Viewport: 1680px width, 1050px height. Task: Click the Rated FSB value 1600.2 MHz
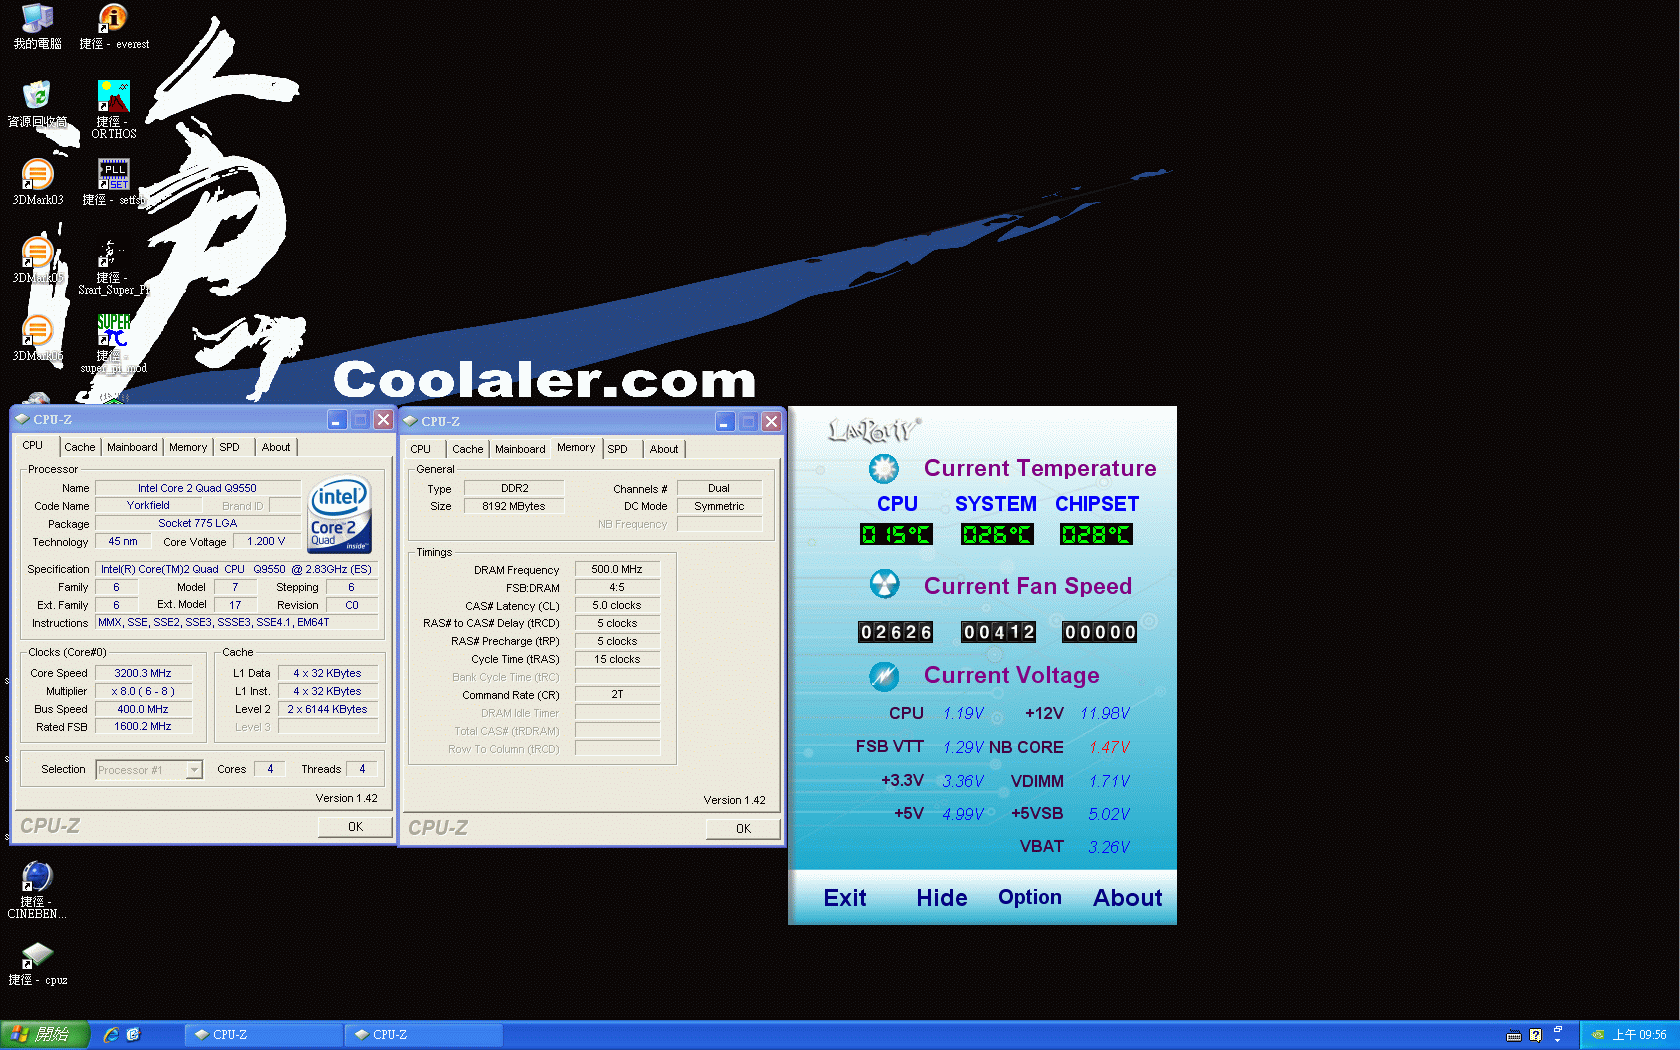pos(143,727)
